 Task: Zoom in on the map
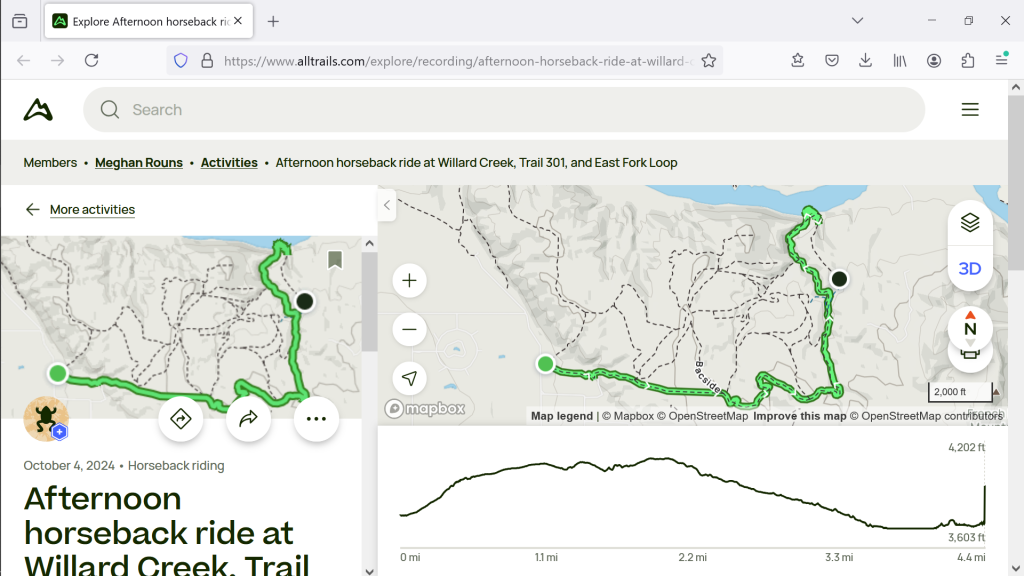coord(409,281)
